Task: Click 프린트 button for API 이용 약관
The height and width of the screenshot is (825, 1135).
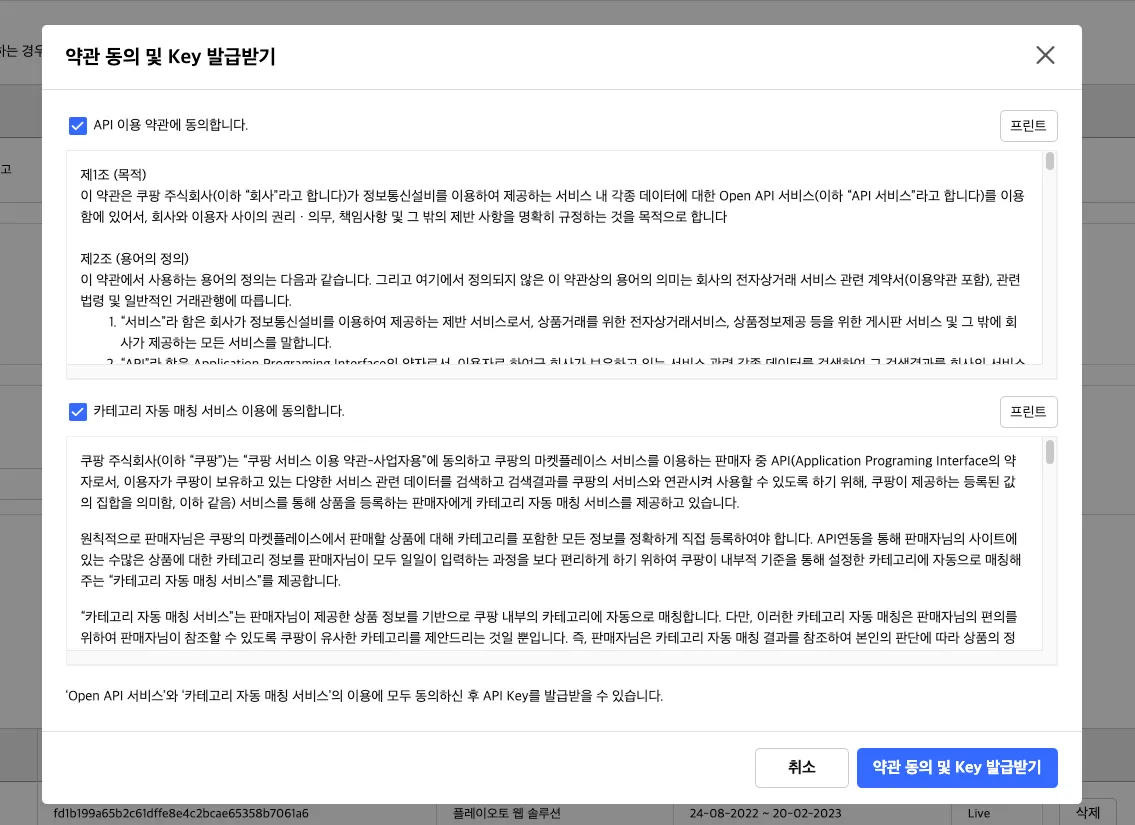Action: (x=1028, y=126)
